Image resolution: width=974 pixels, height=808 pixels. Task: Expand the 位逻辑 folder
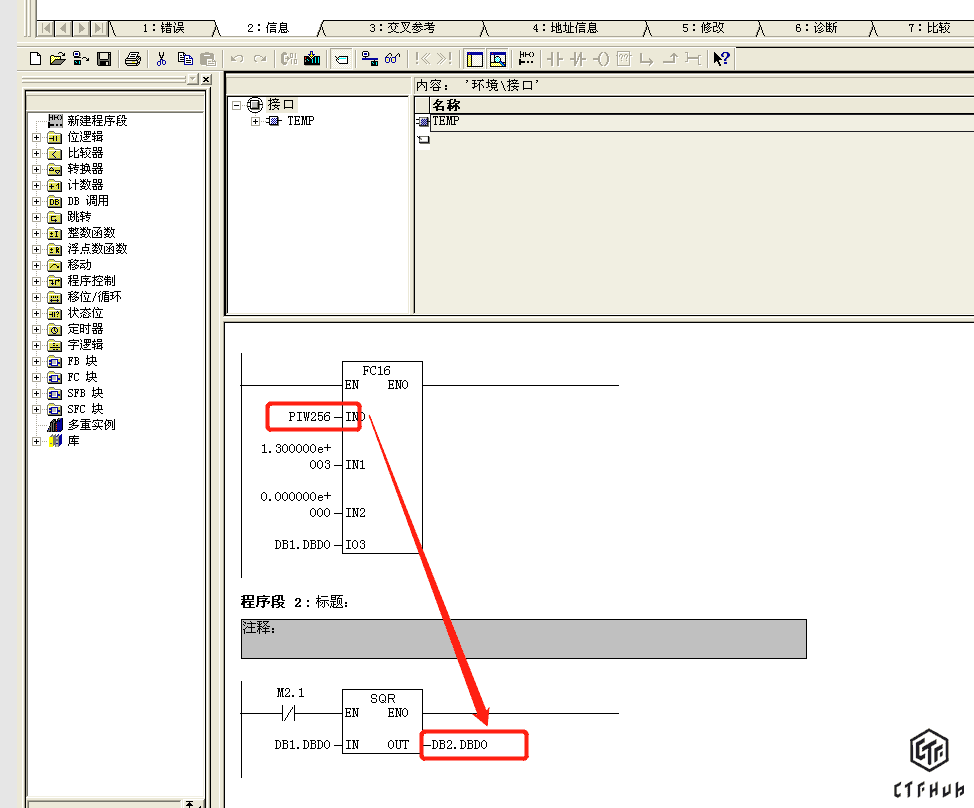tap(37, 137)
